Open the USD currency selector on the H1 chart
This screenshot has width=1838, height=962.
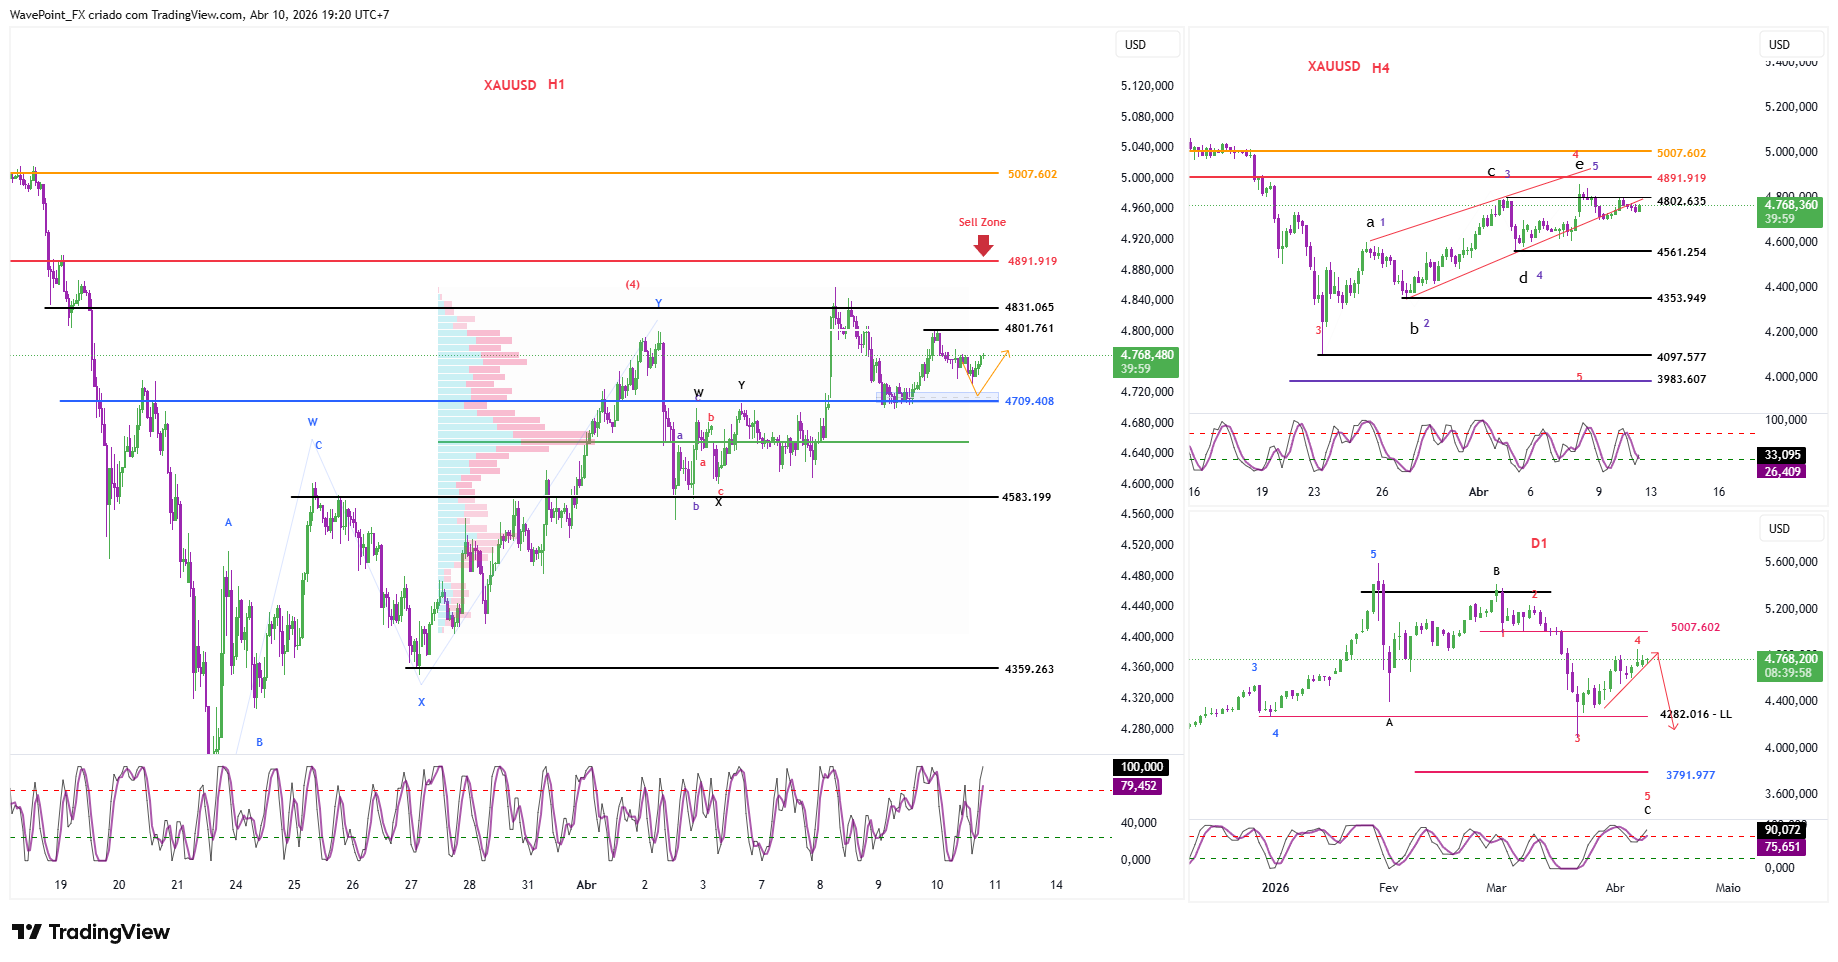tap(1146, 44)
